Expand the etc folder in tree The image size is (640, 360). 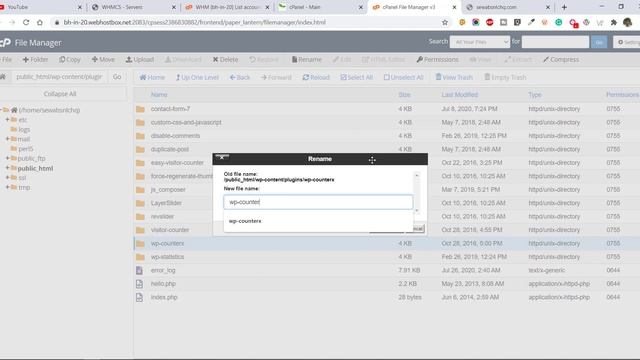point(7,120)
